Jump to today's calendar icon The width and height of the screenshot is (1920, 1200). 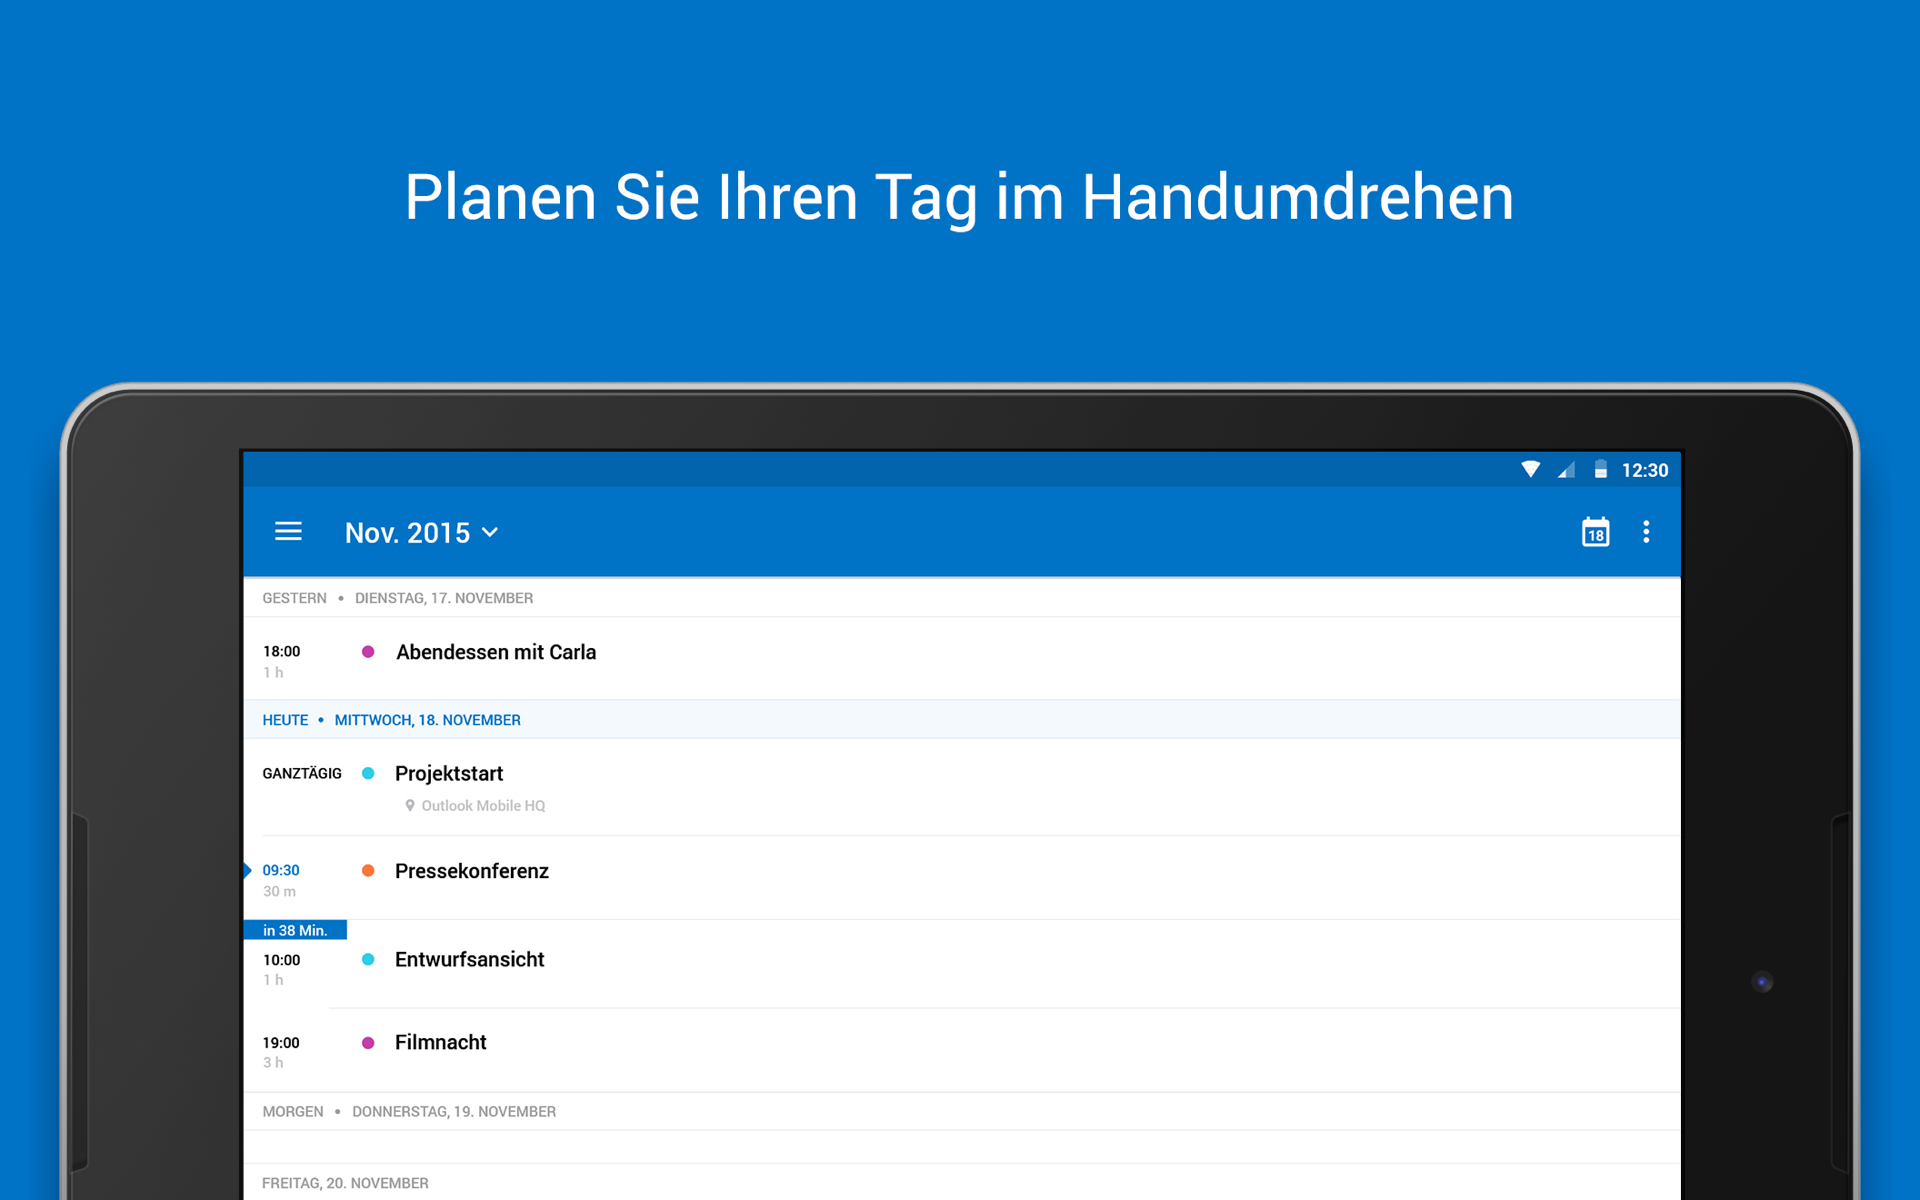1595,532
